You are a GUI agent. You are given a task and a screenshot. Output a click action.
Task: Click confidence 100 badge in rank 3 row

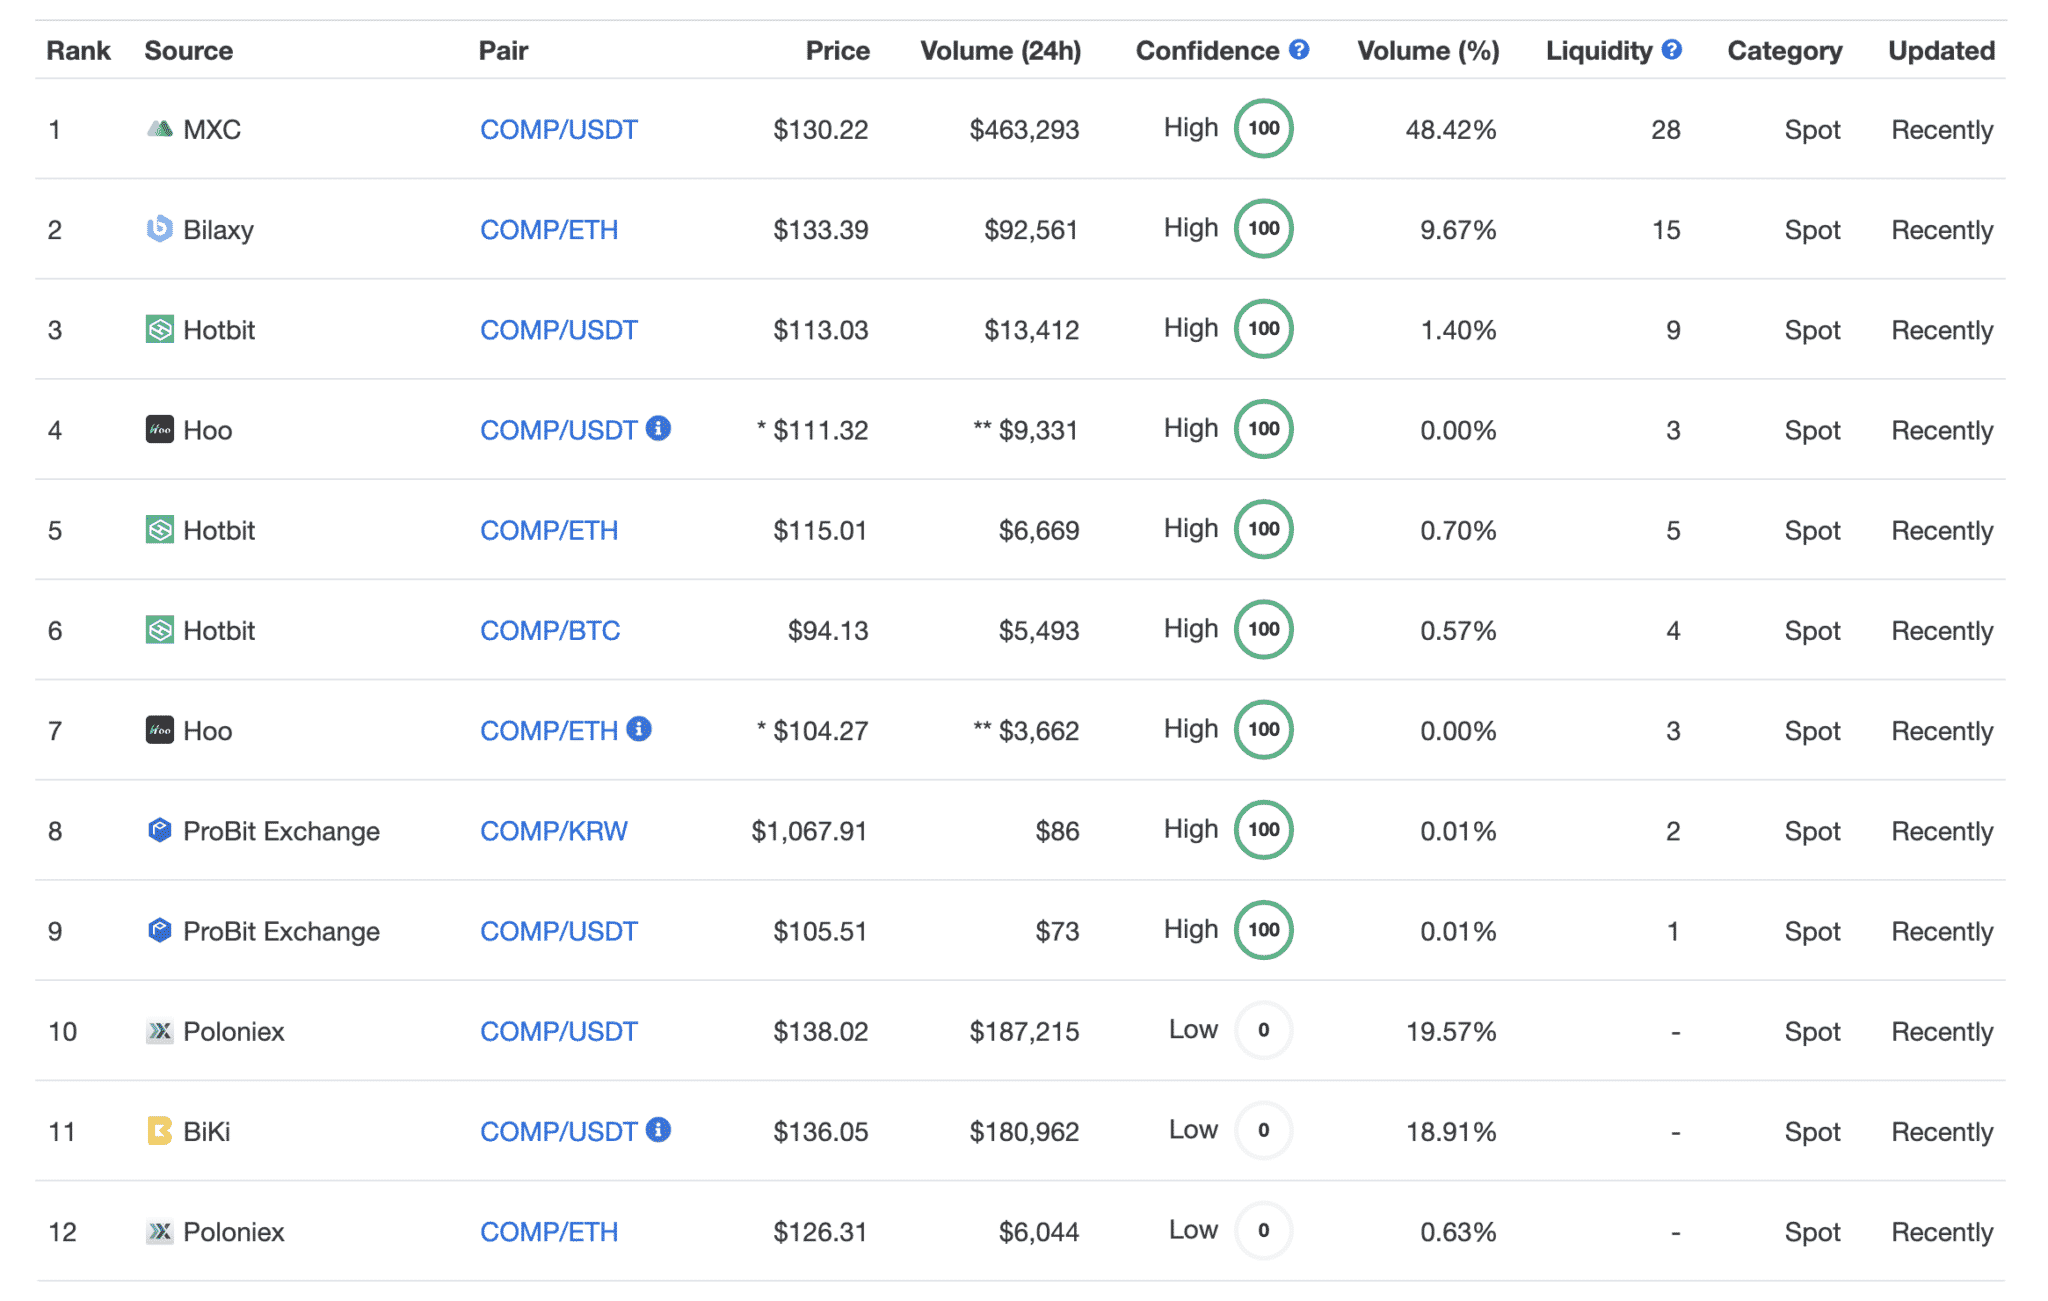1264,328
